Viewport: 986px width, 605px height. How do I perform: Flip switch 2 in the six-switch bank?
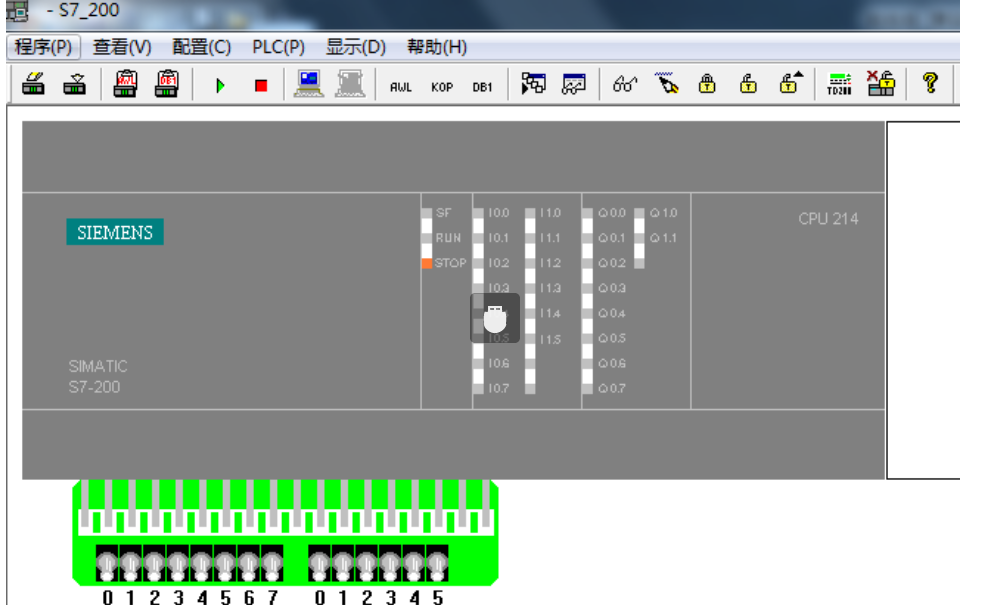367,564
